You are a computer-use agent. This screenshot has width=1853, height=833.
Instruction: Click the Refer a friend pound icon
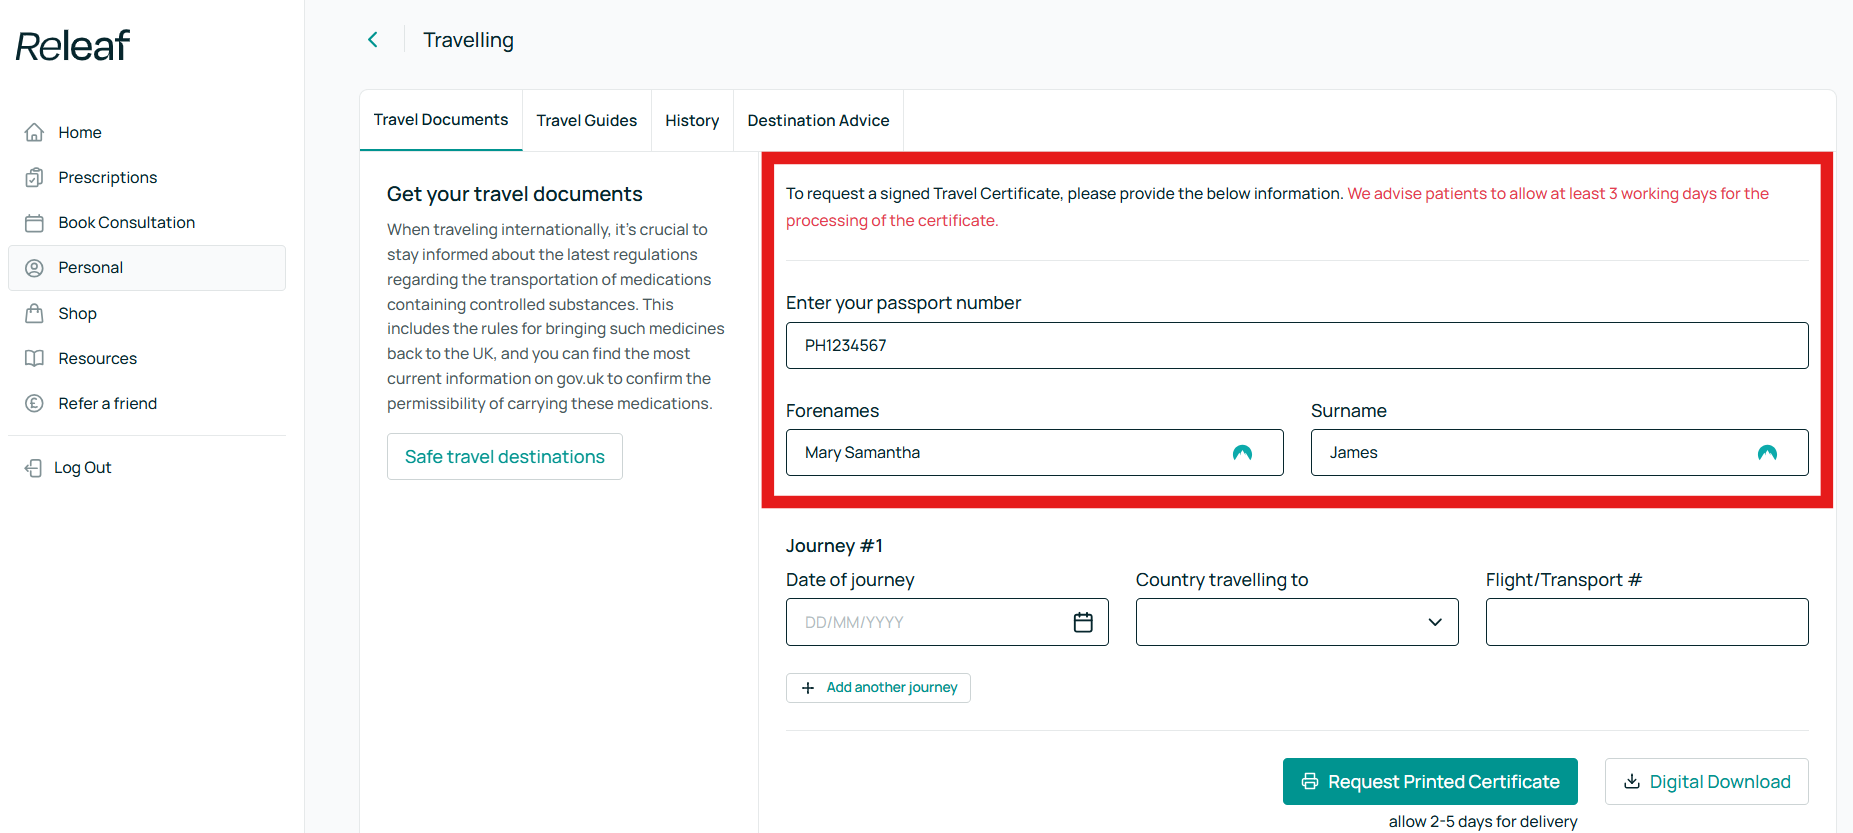[x=34, y=403]
